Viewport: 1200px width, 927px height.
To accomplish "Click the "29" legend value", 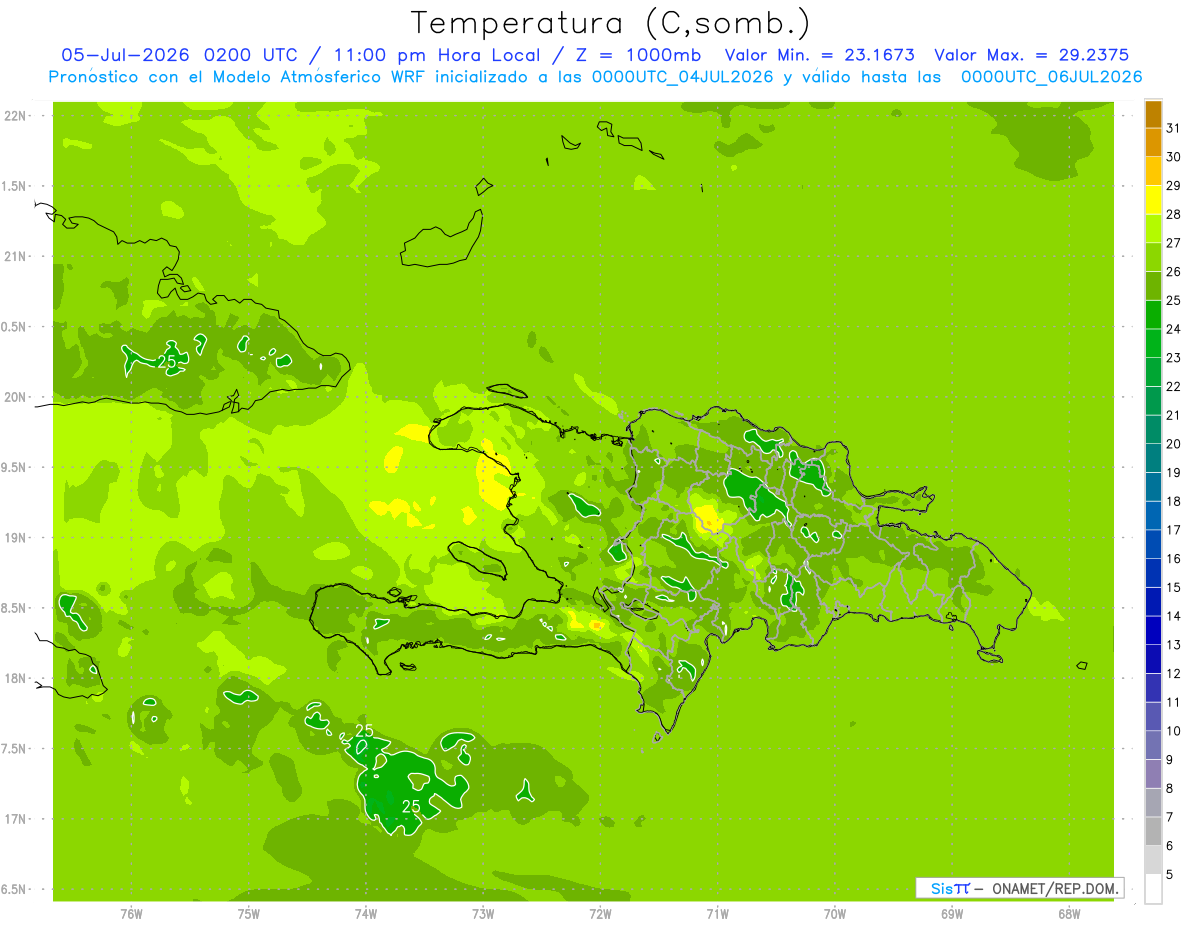I will (x=1174, y=185).
